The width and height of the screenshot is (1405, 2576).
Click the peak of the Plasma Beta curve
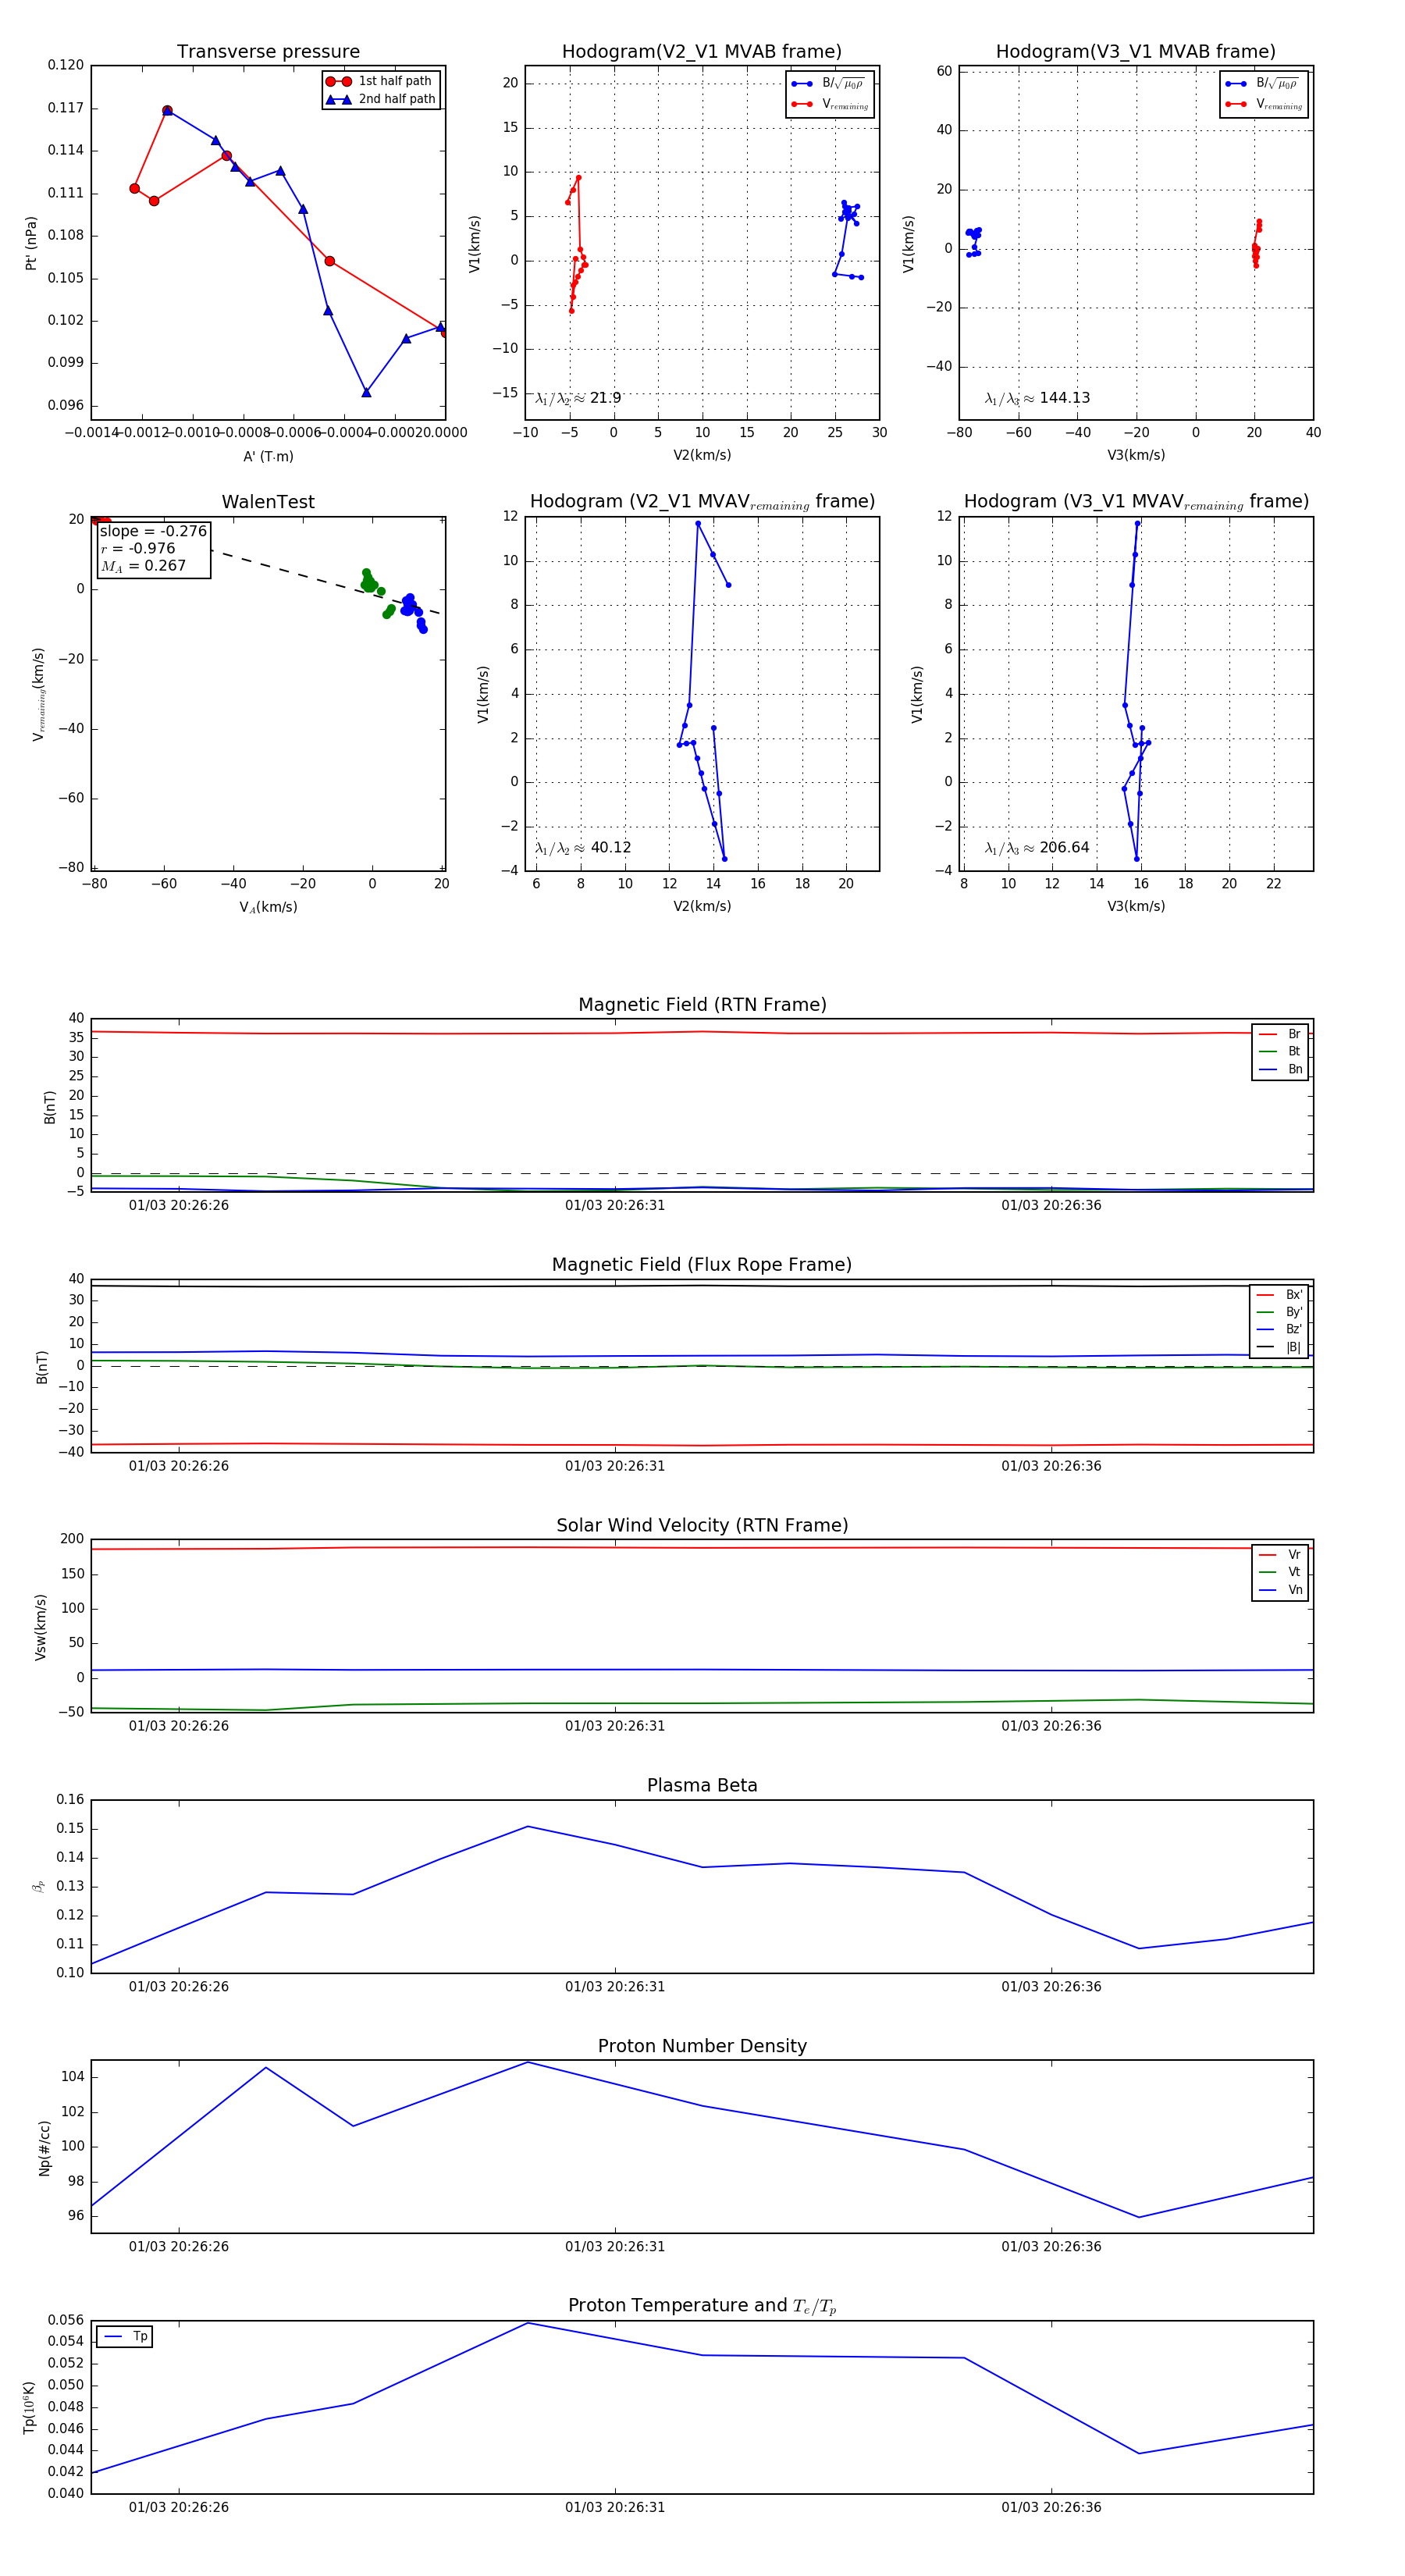528,1827
